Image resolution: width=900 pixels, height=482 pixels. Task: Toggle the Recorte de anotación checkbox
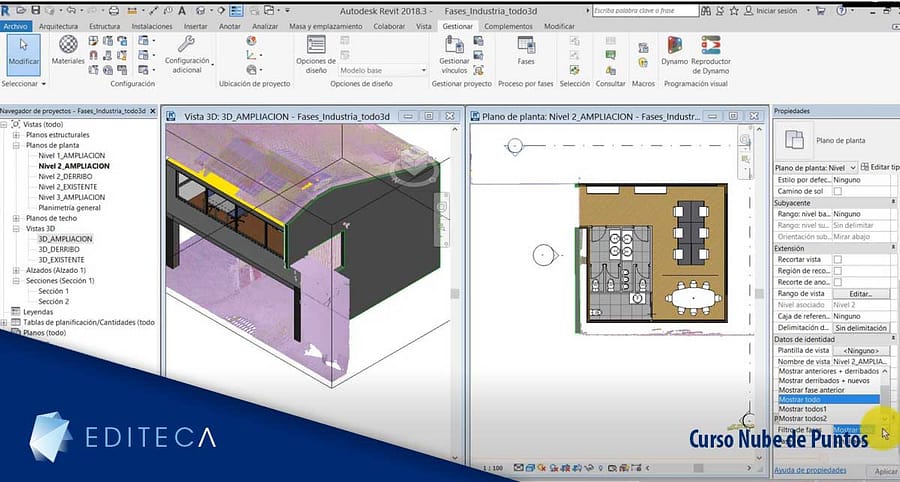pos(837,282)
